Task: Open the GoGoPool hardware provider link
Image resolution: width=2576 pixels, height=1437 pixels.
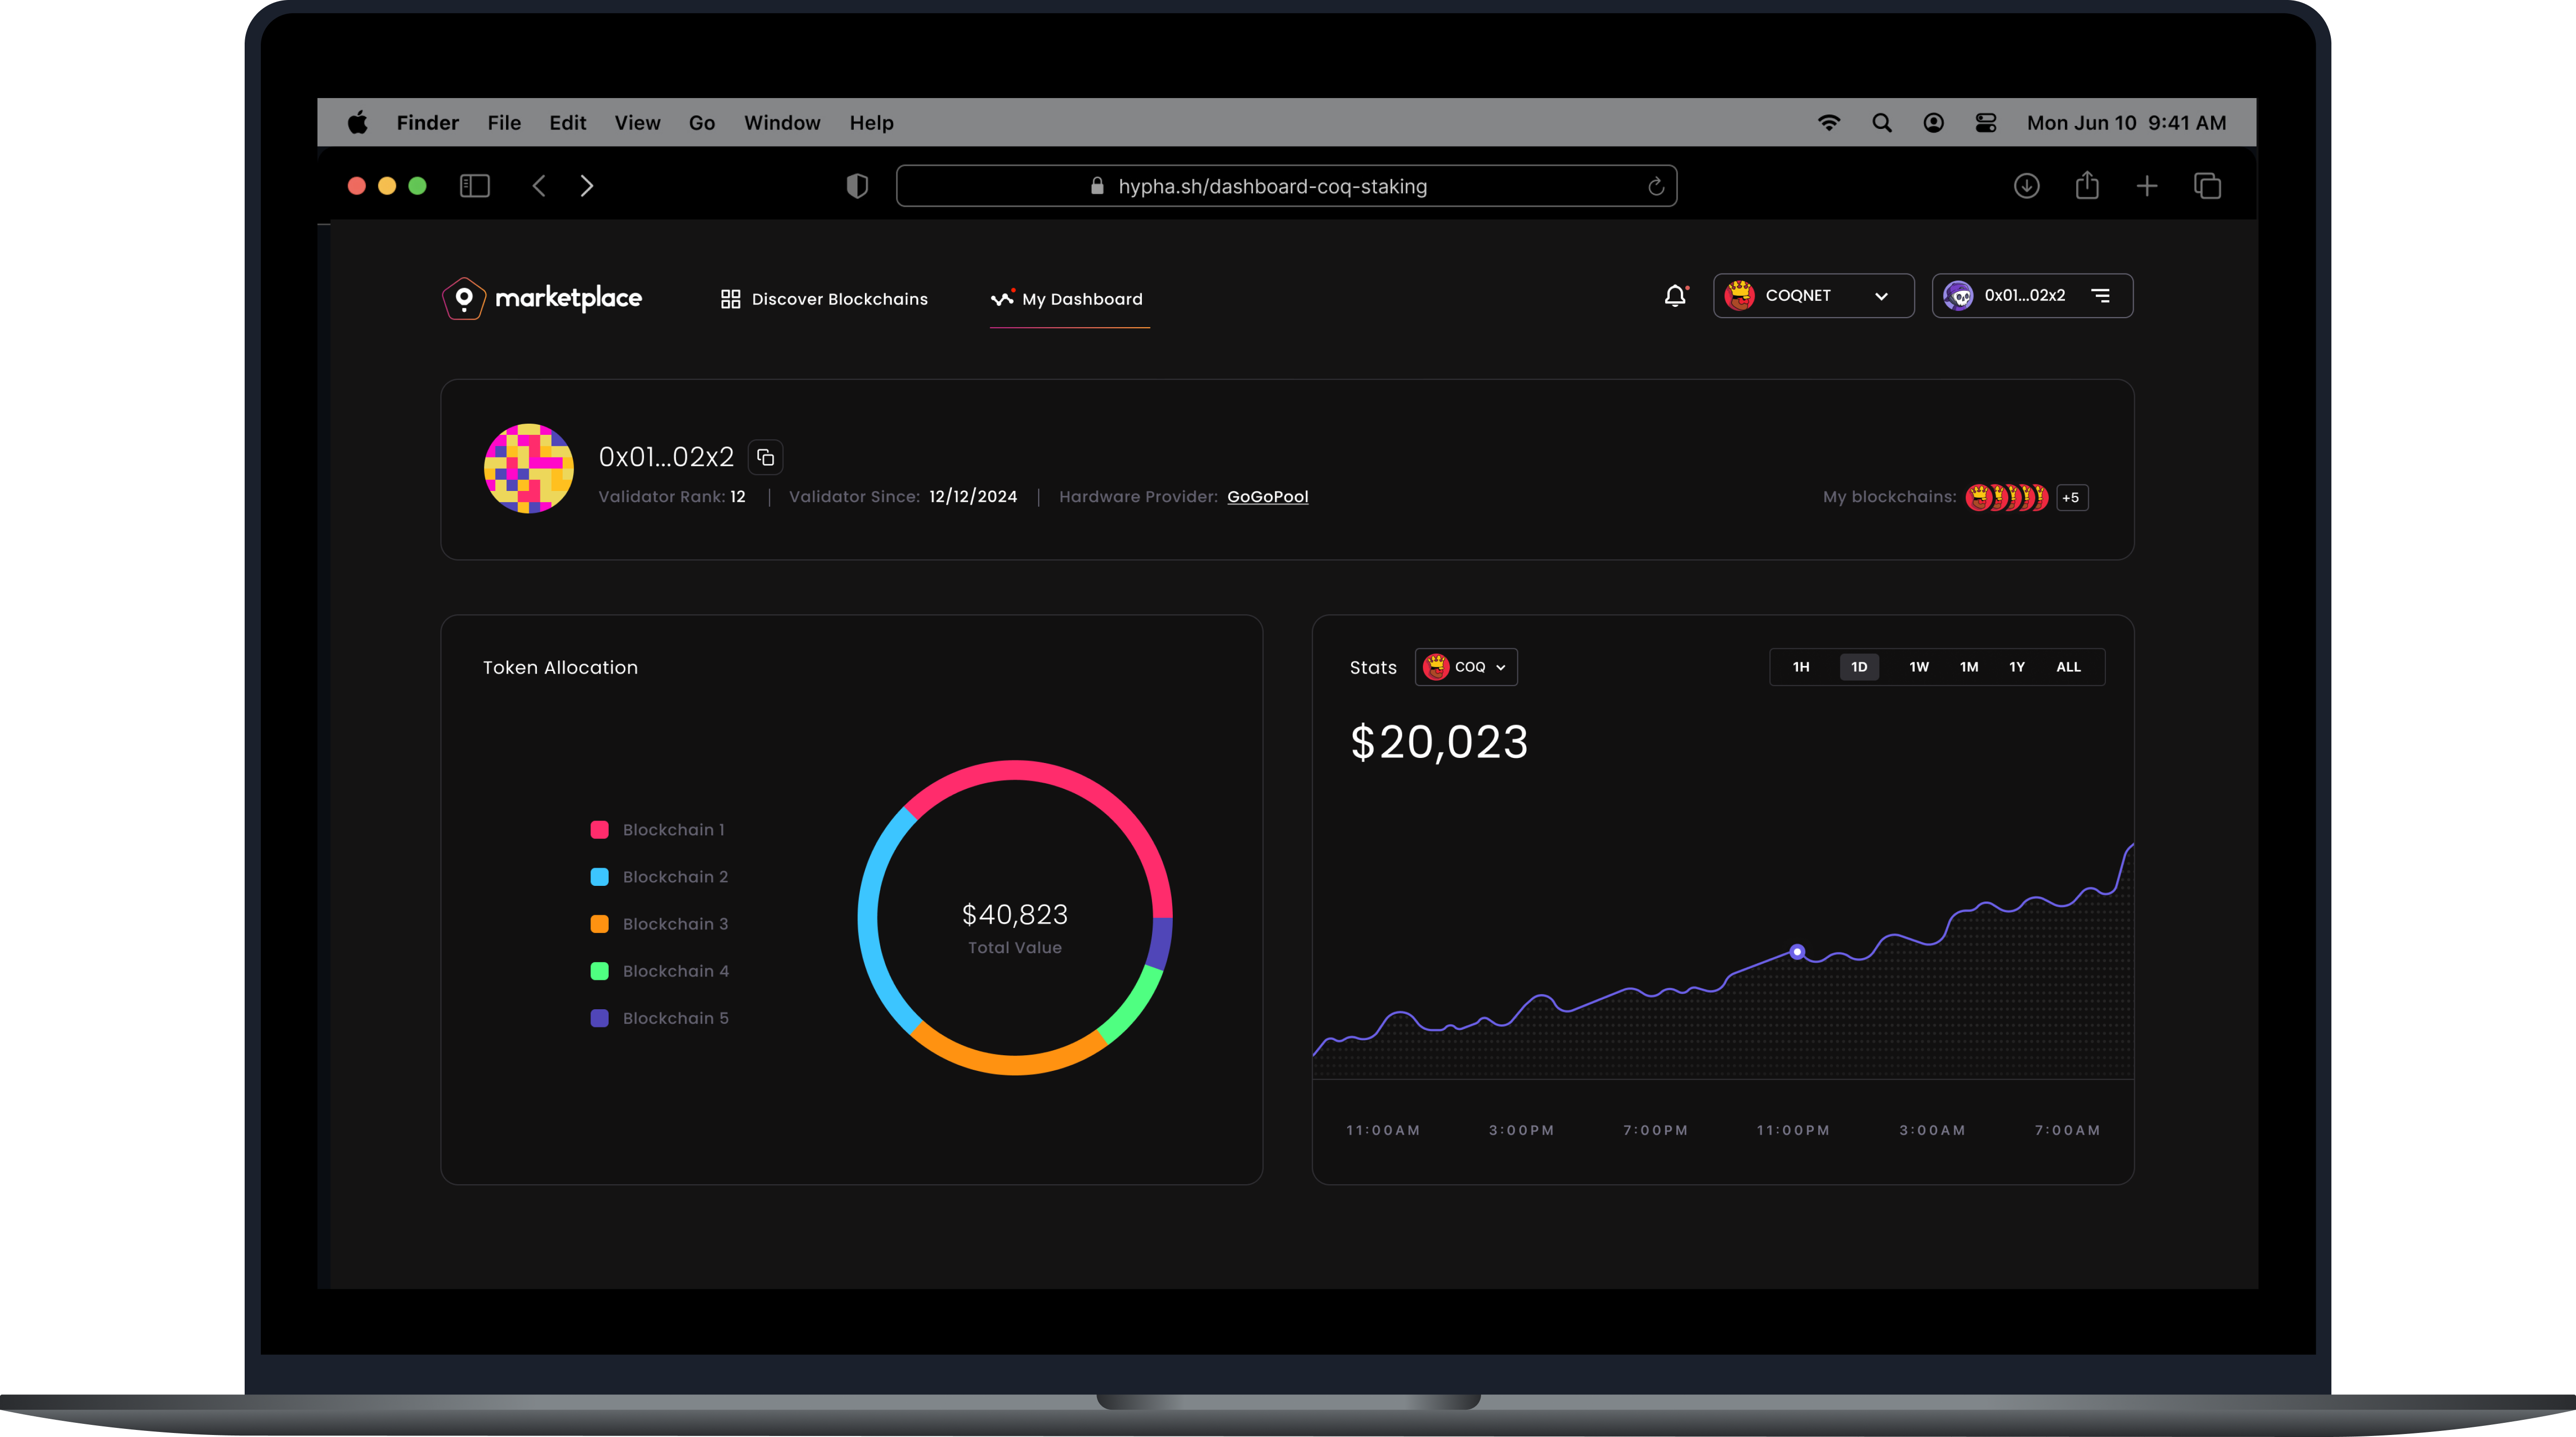Action: pyautogui.click(x=1267, y=496)
